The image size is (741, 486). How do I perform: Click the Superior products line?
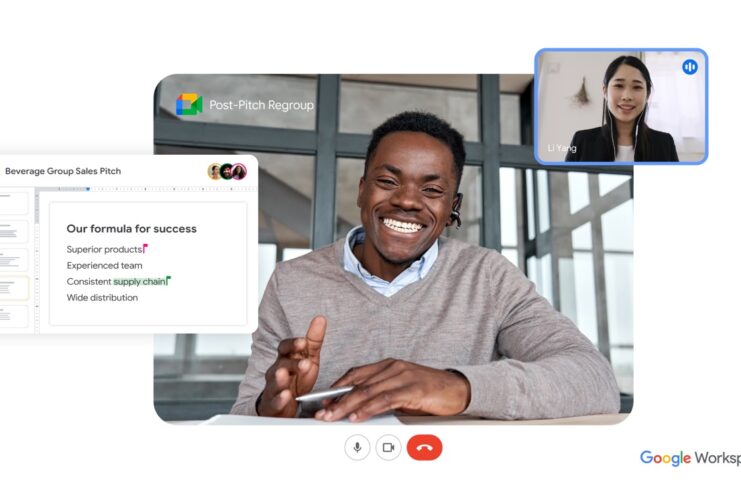104,249
